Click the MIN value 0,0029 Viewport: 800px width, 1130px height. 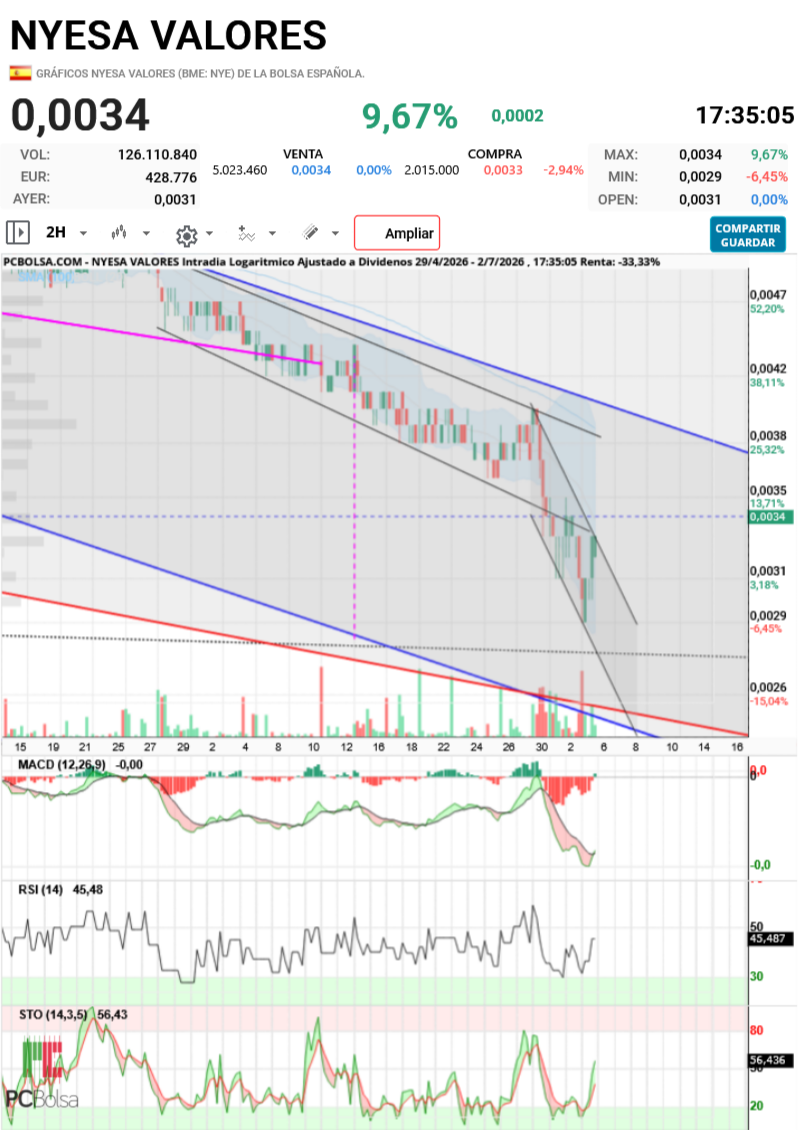[x=700, y=177]
